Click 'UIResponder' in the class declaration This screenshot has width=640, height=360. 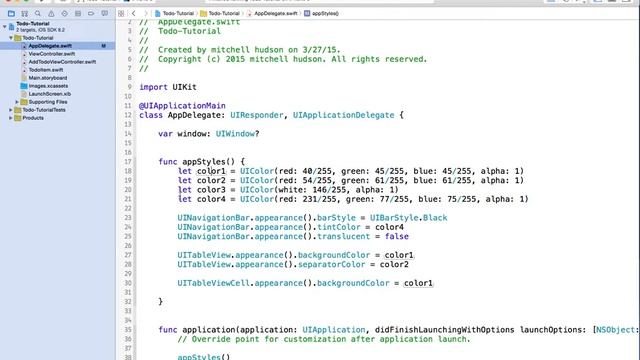click(x=257, y=115)
